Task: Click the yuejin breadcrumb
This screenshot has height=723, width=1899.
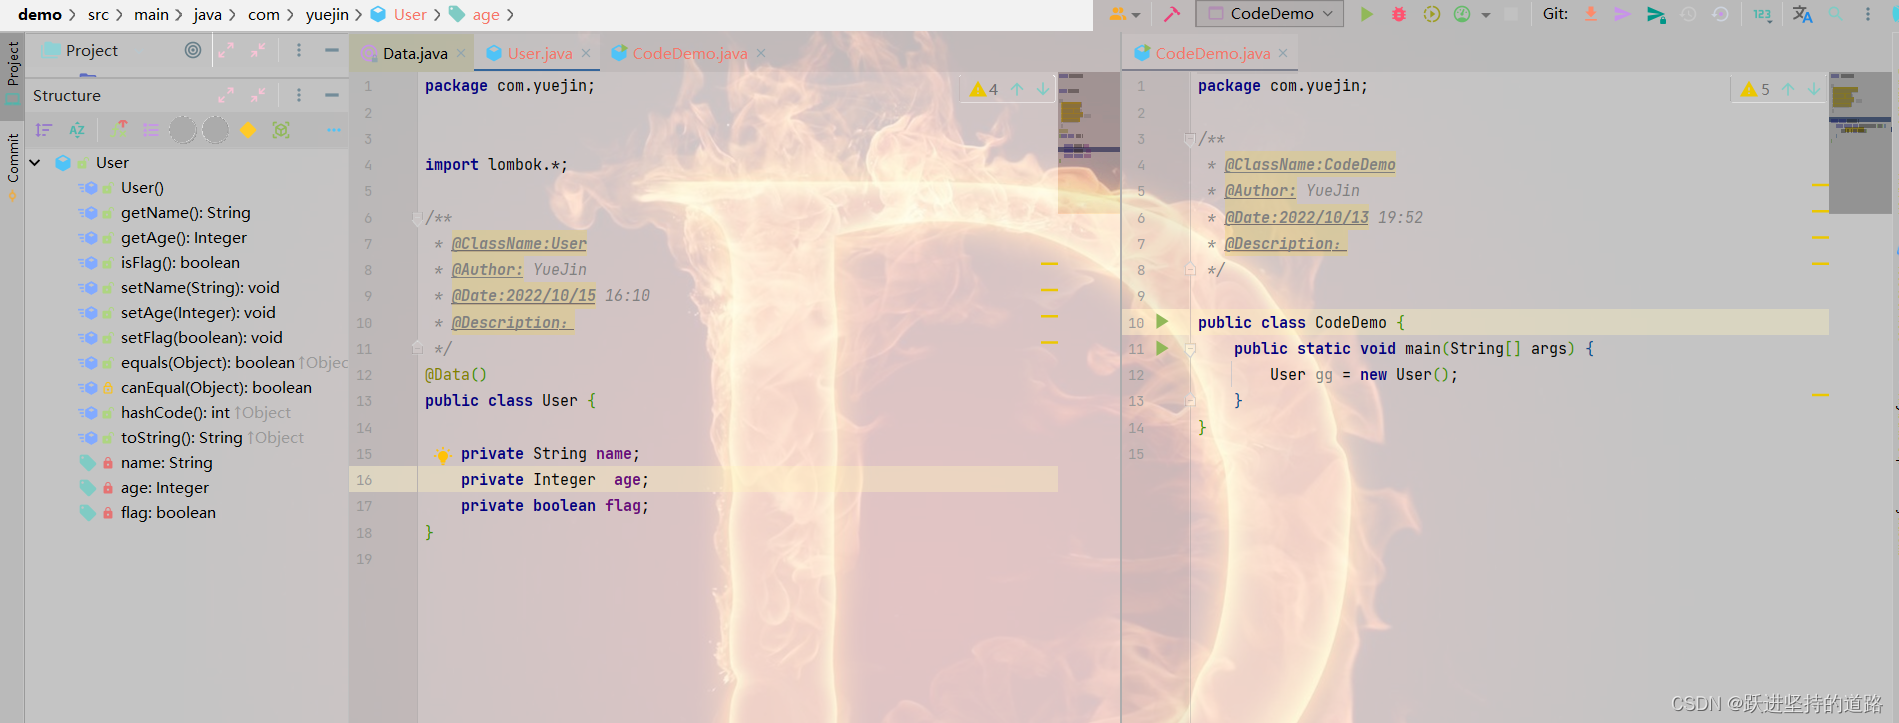Action: pyautogui.click(x=327, y=14)
